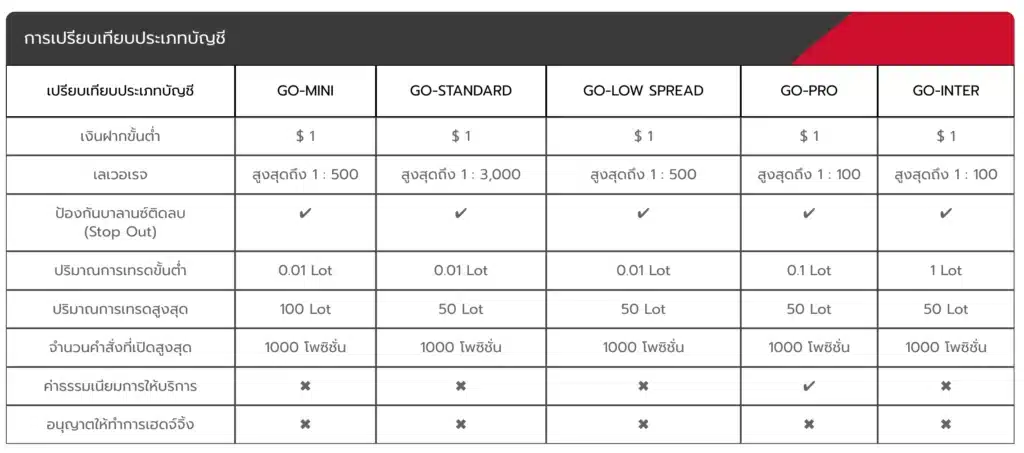Click the GO-MINI Stop Out checkmark icon

coord(305,213)
